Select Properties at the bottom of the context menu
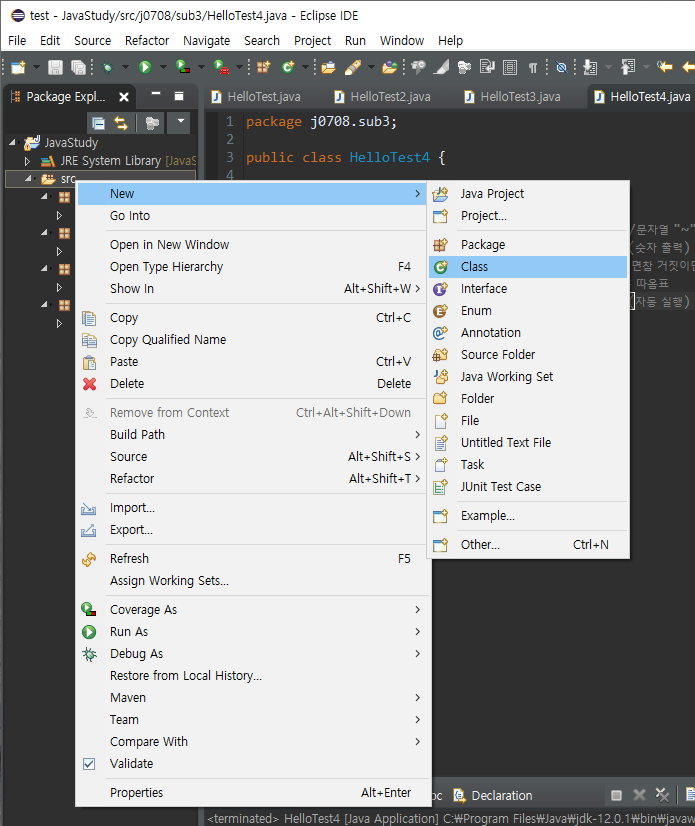Screen dimensions: 695x826 point(252,793)
